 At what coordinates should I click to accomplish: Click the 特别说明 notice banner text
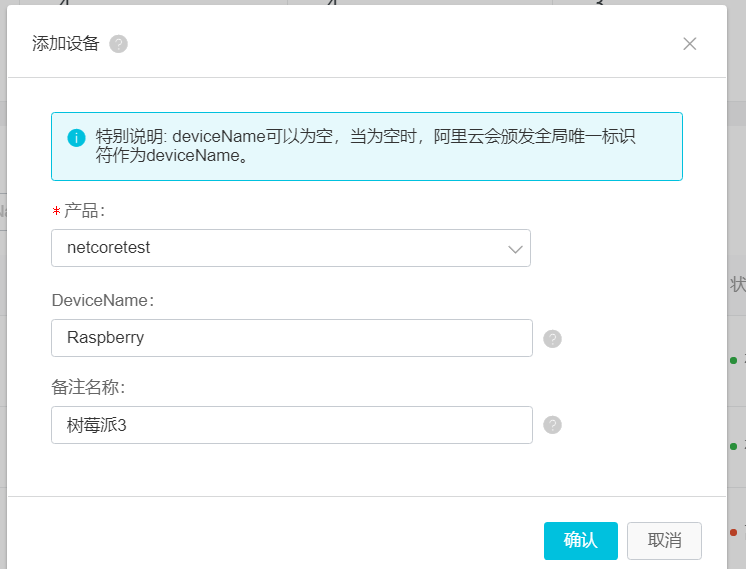(x=365, y=146)
